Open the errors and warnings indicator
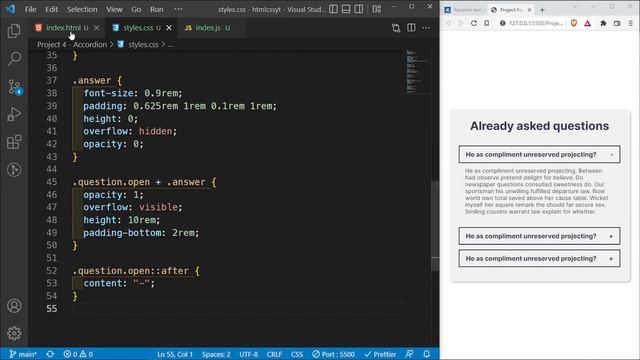The image size is (640, 360). click(78, 354)
